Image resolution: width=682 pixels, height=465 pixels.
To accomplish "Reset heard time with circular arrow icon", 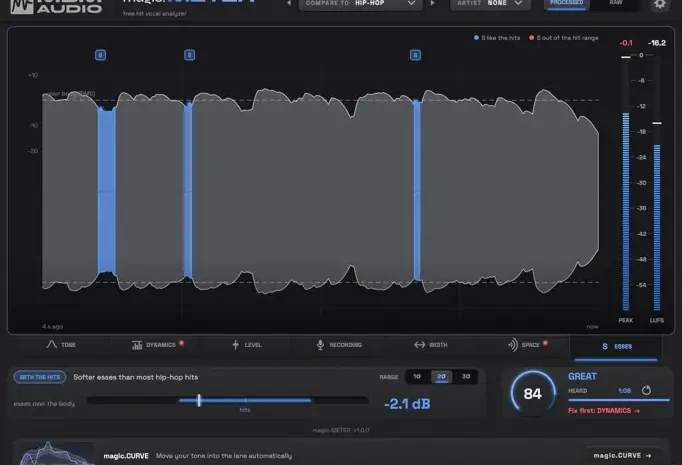I will [646, 390].
